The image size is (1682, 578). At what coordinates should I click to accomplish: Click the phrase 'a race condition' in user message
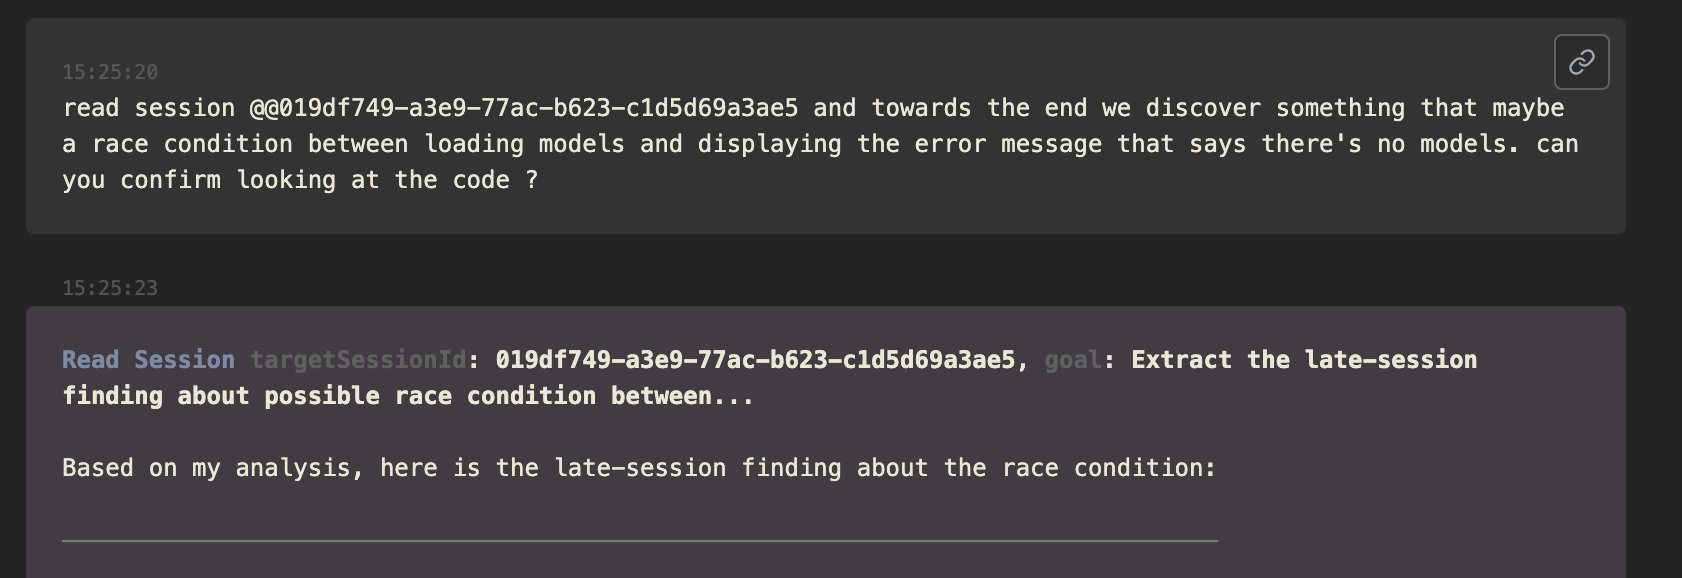tap(177, 144)
